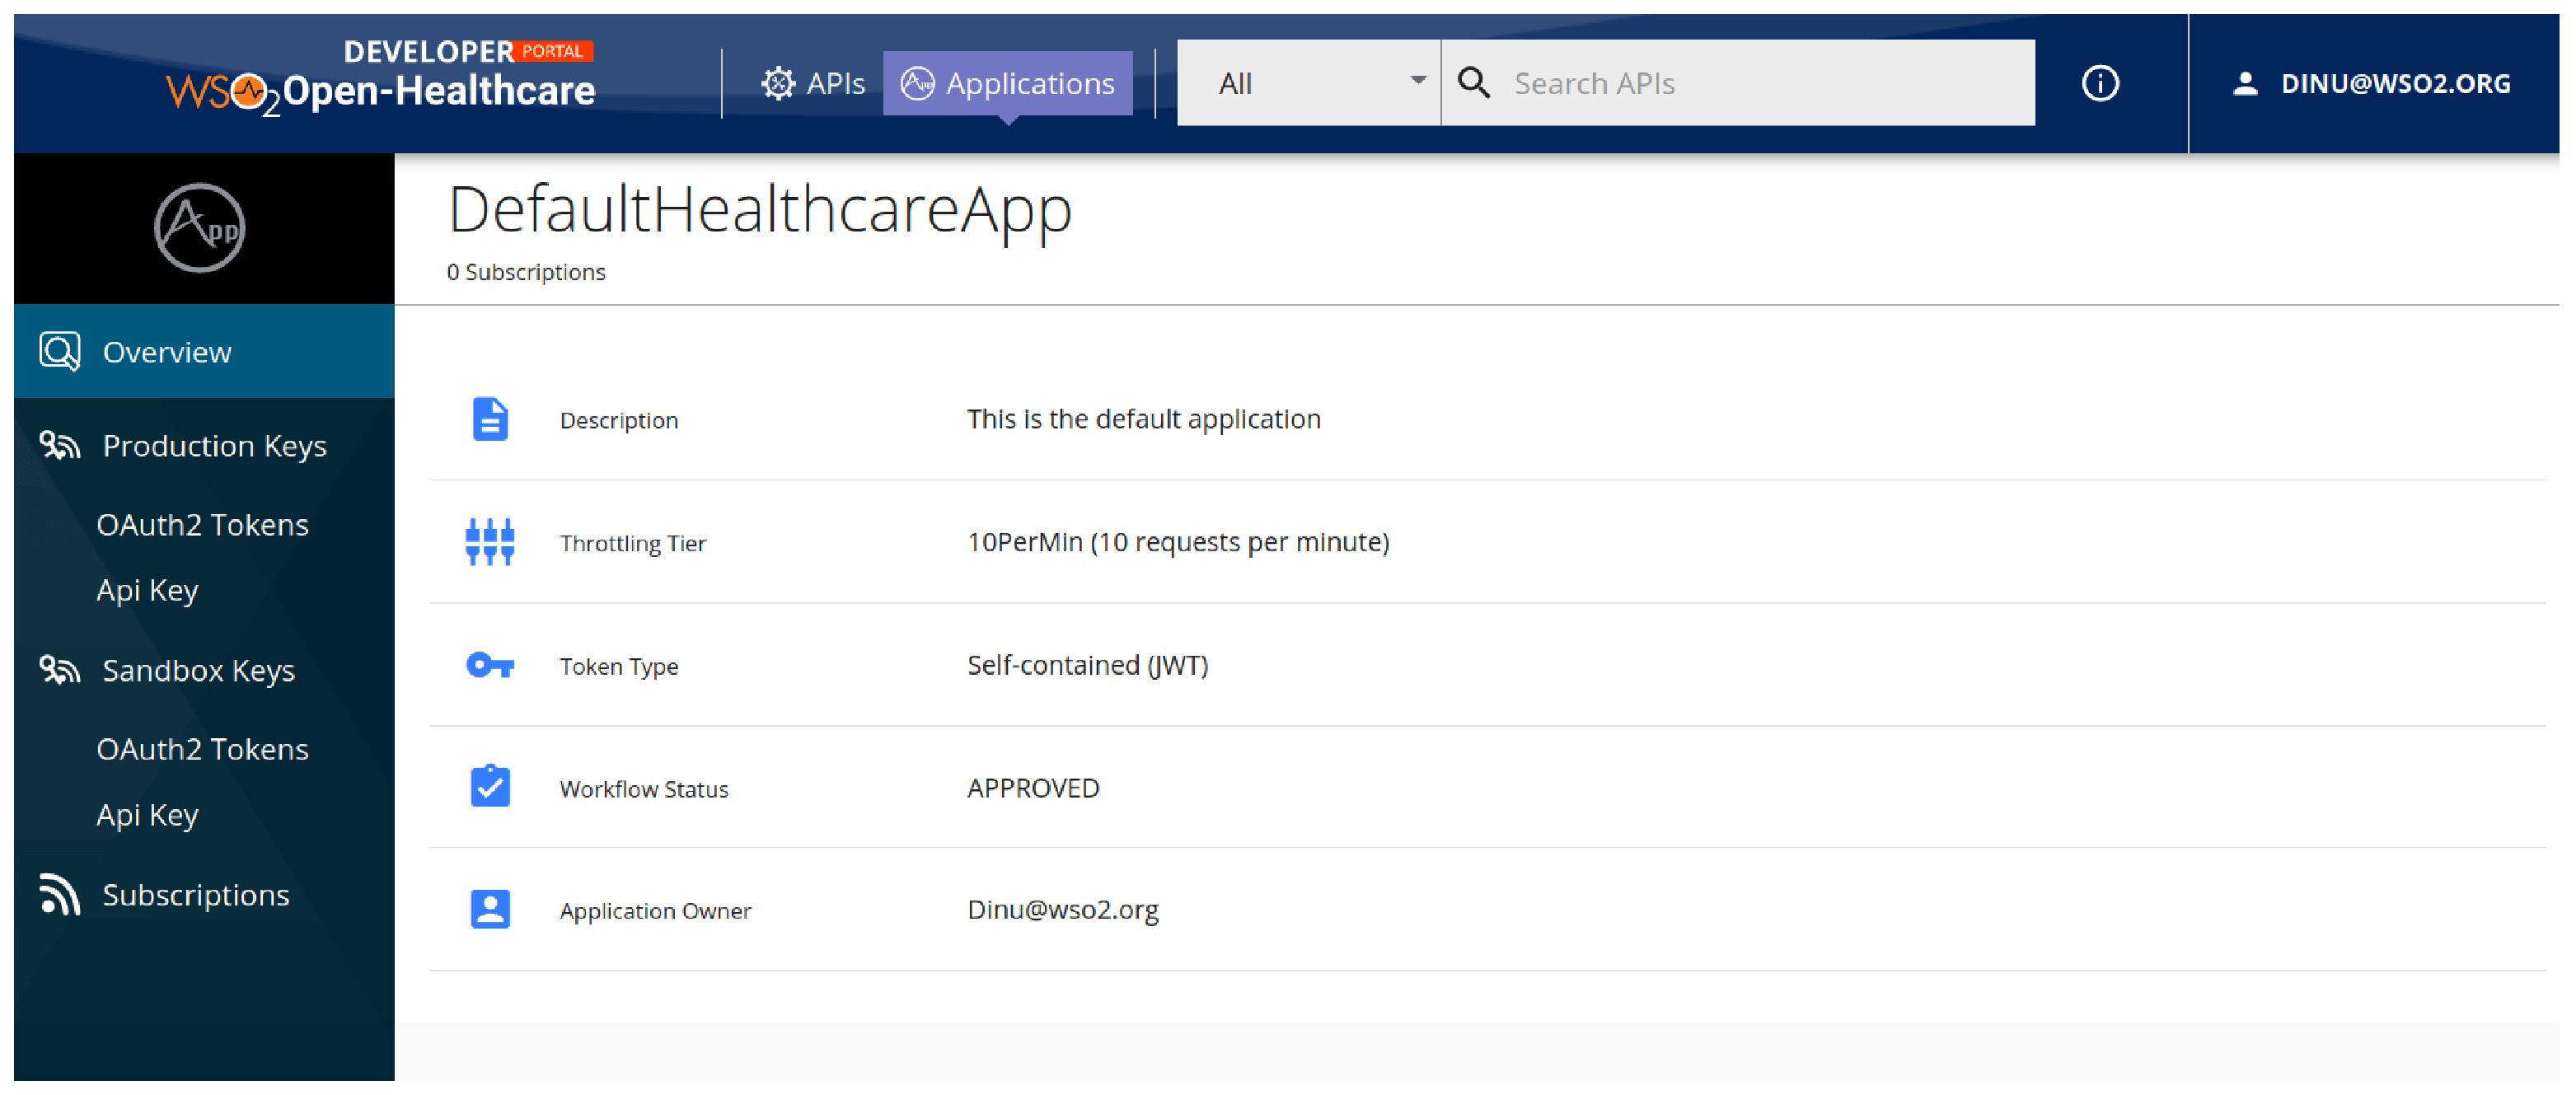Open OAuth2 Tokens under Sandbox Keys

click(x=203, y=749)
